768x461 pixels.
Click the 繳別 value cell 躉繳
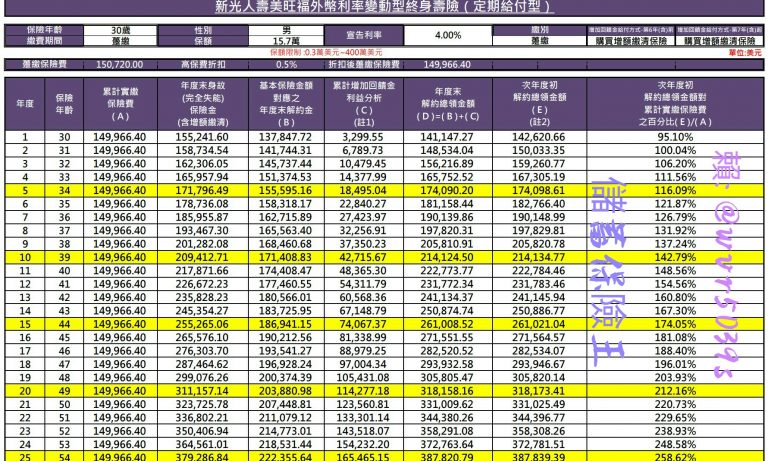pyautogui.click(x=539, y=41)
